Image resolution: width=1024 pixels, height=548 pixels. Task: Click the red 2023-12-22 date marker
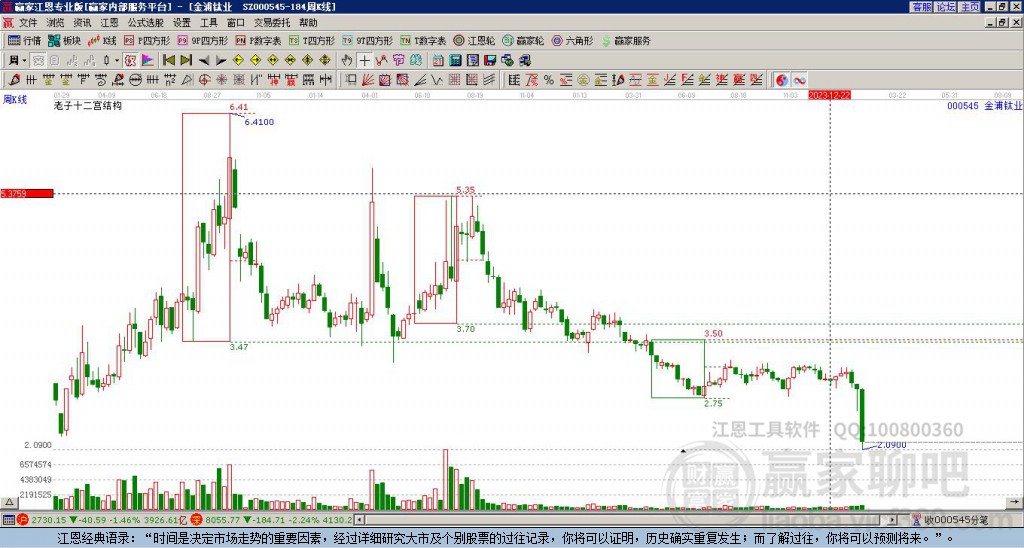[829, 95]
